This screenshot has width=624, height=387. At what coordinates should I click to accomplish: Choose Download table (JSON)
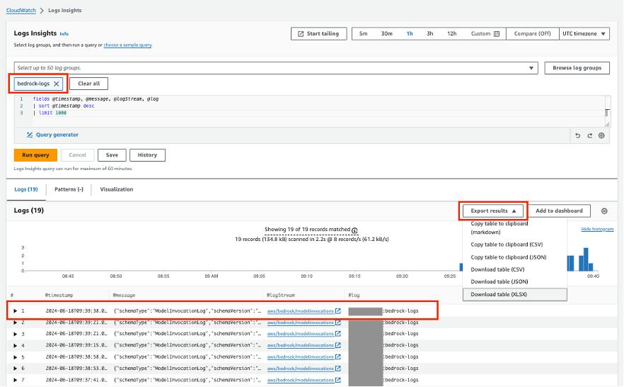pyautogui.click(x=499, y=281)
